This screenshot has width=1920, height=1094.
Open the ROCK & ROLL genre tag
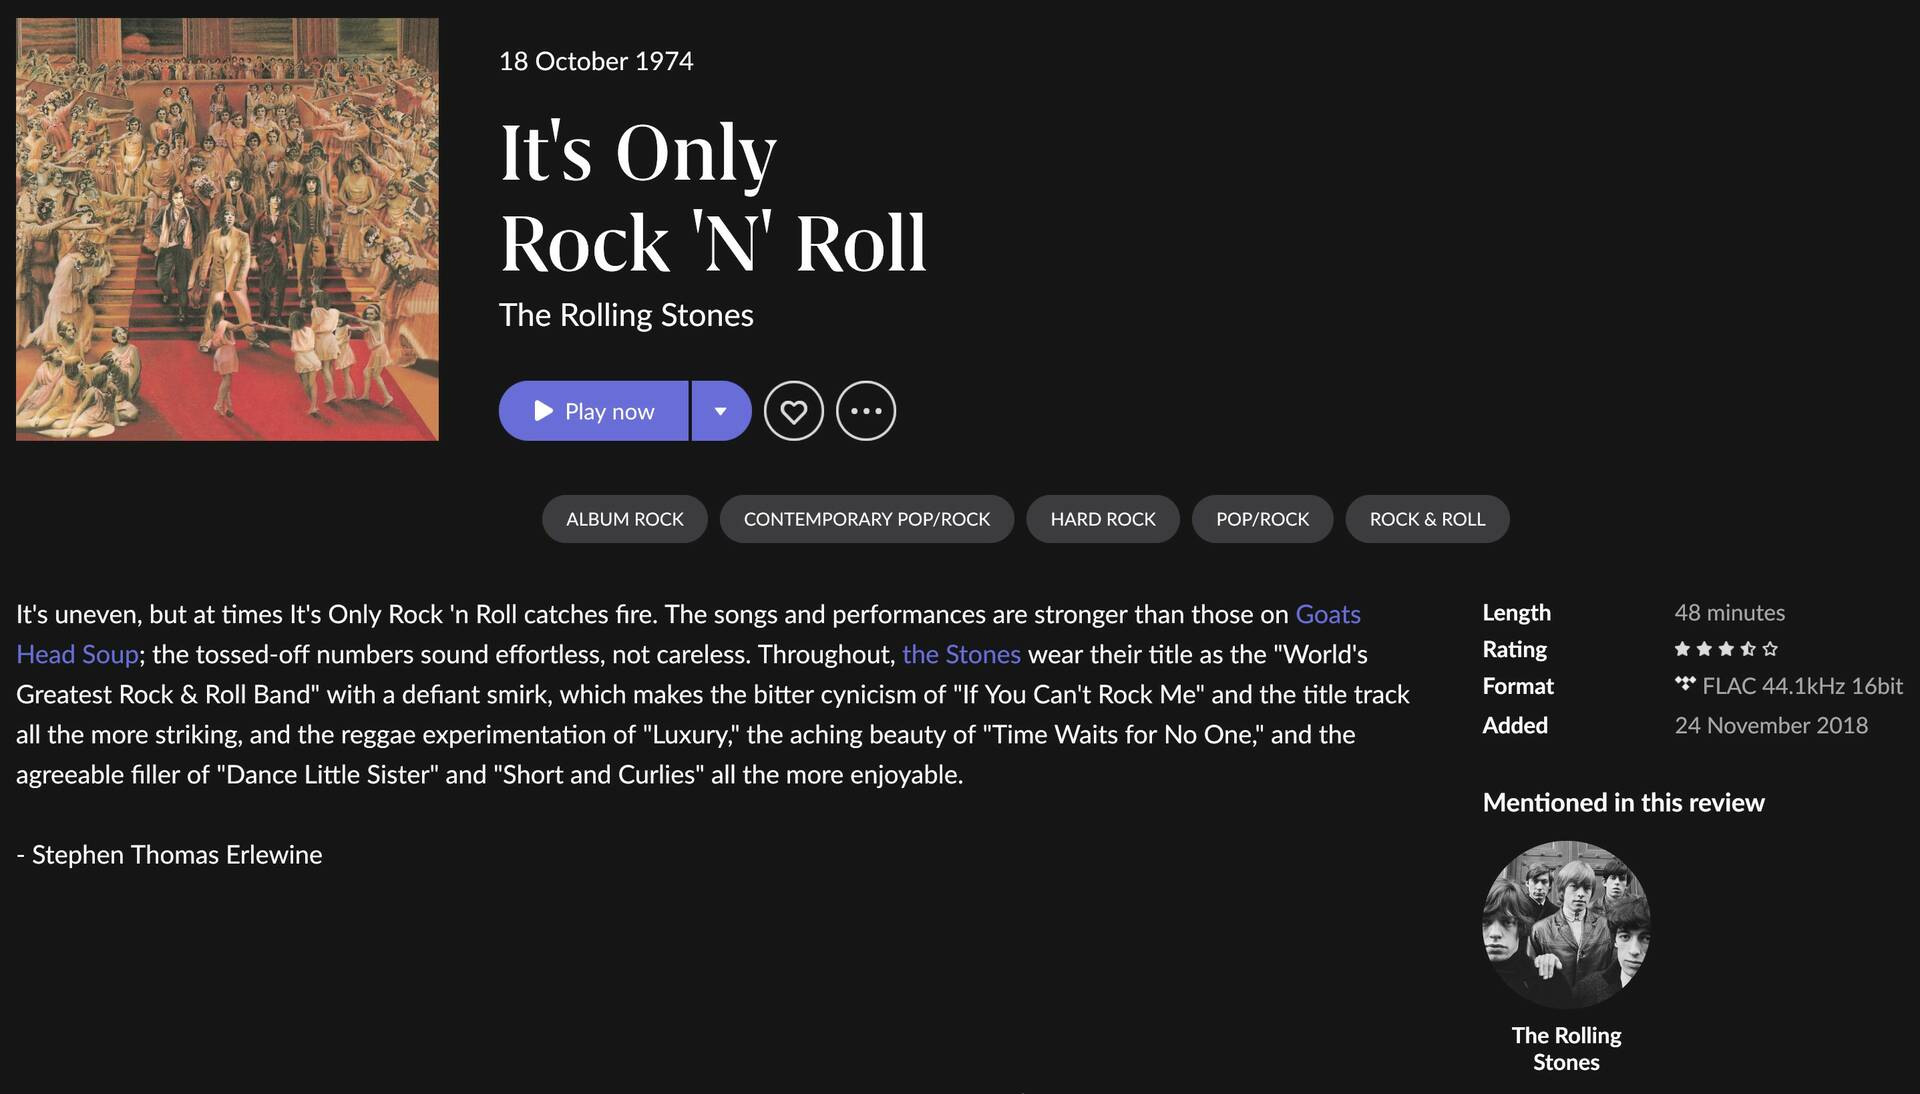pyautogui.click(x=1427, y=519)
